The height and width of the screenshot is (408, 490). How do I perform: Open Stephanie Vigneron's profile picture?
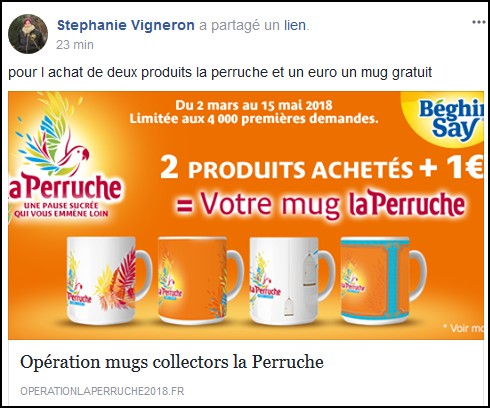pos(28,34)
